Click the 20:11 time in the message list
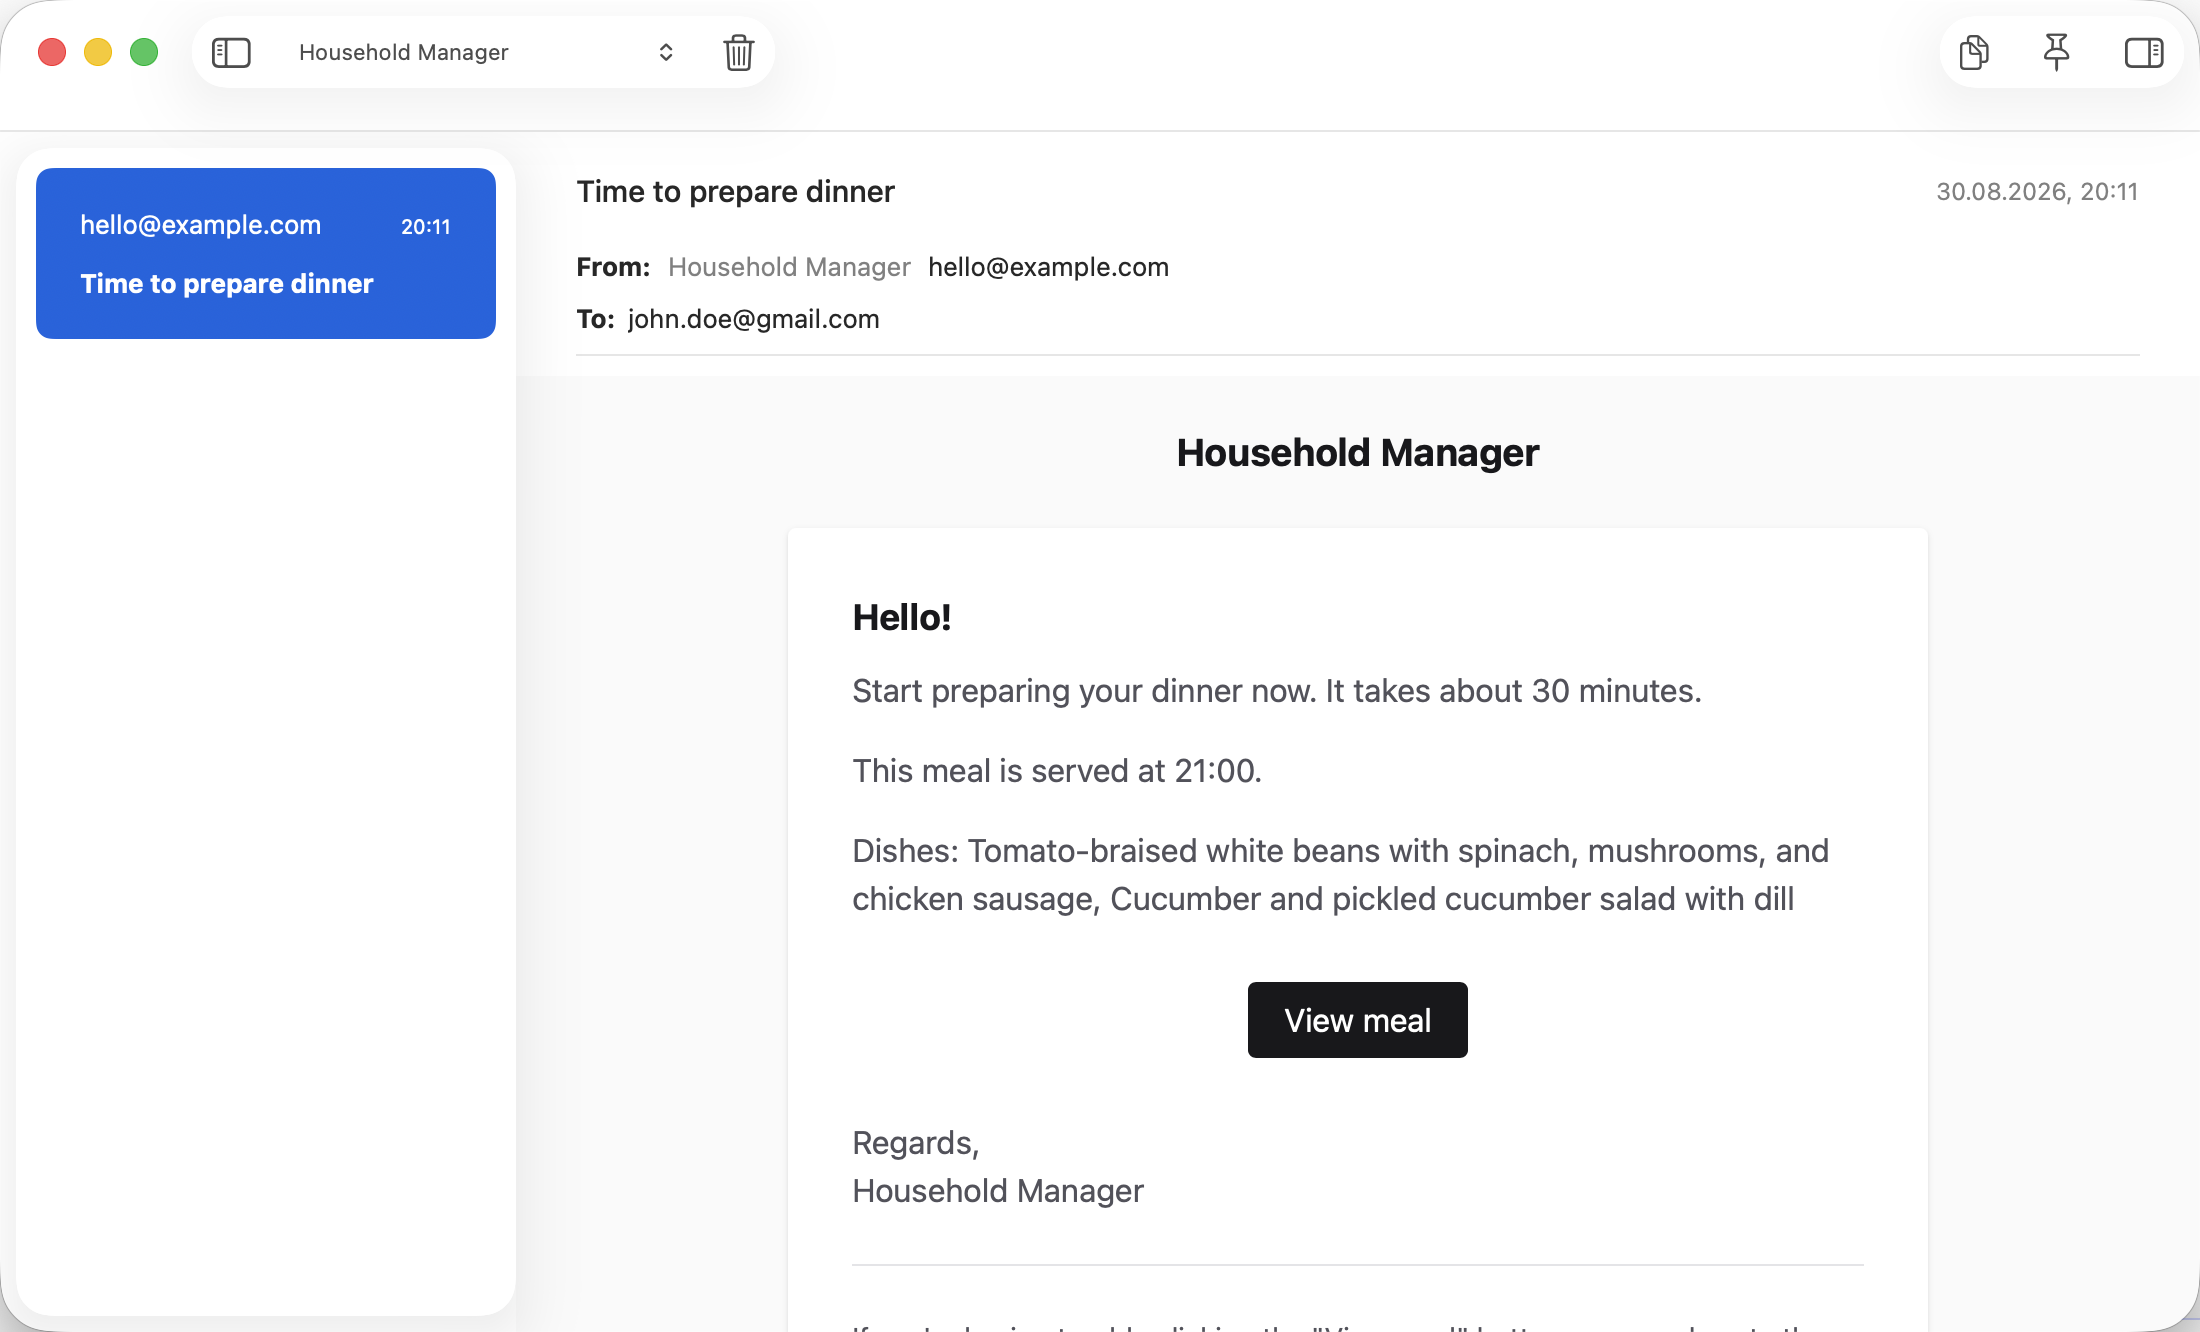The height and width of the screenshot is (1332, 2200). [x=426, y=227]
